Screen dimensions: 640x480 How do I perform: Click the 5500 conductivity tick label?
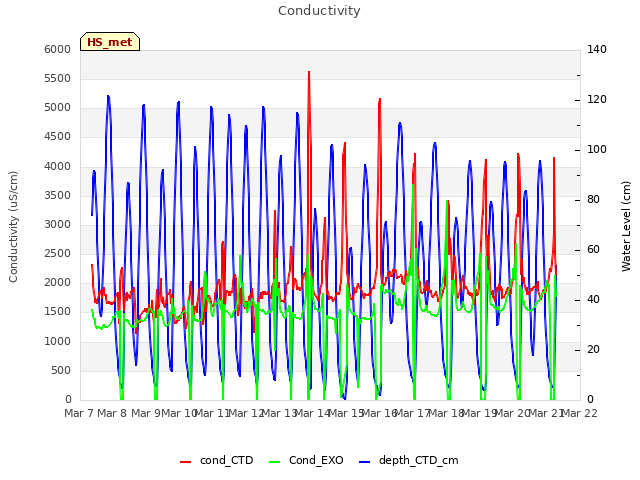point(58,78)
